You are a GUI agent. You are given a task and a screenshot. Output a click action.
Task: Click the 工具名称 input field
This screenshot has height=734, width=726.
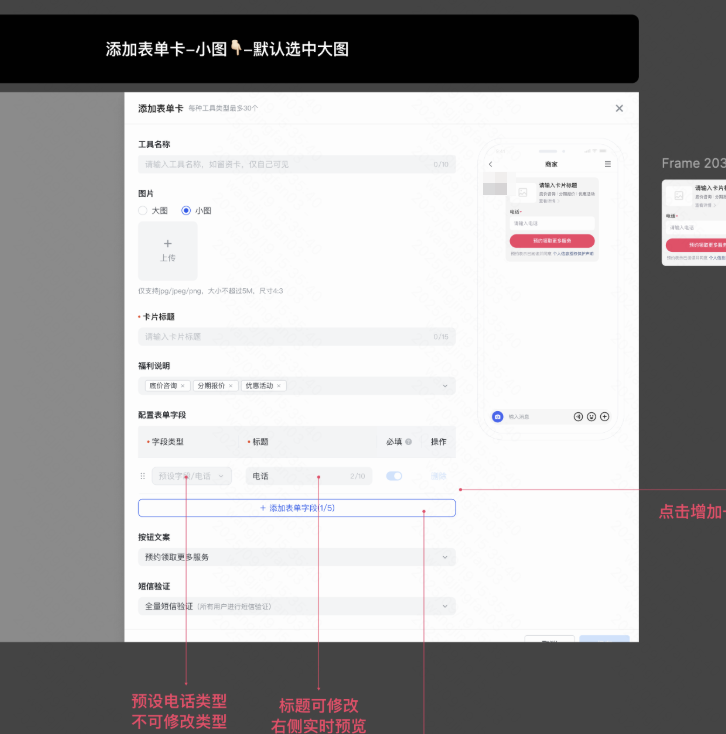point(297,164)
